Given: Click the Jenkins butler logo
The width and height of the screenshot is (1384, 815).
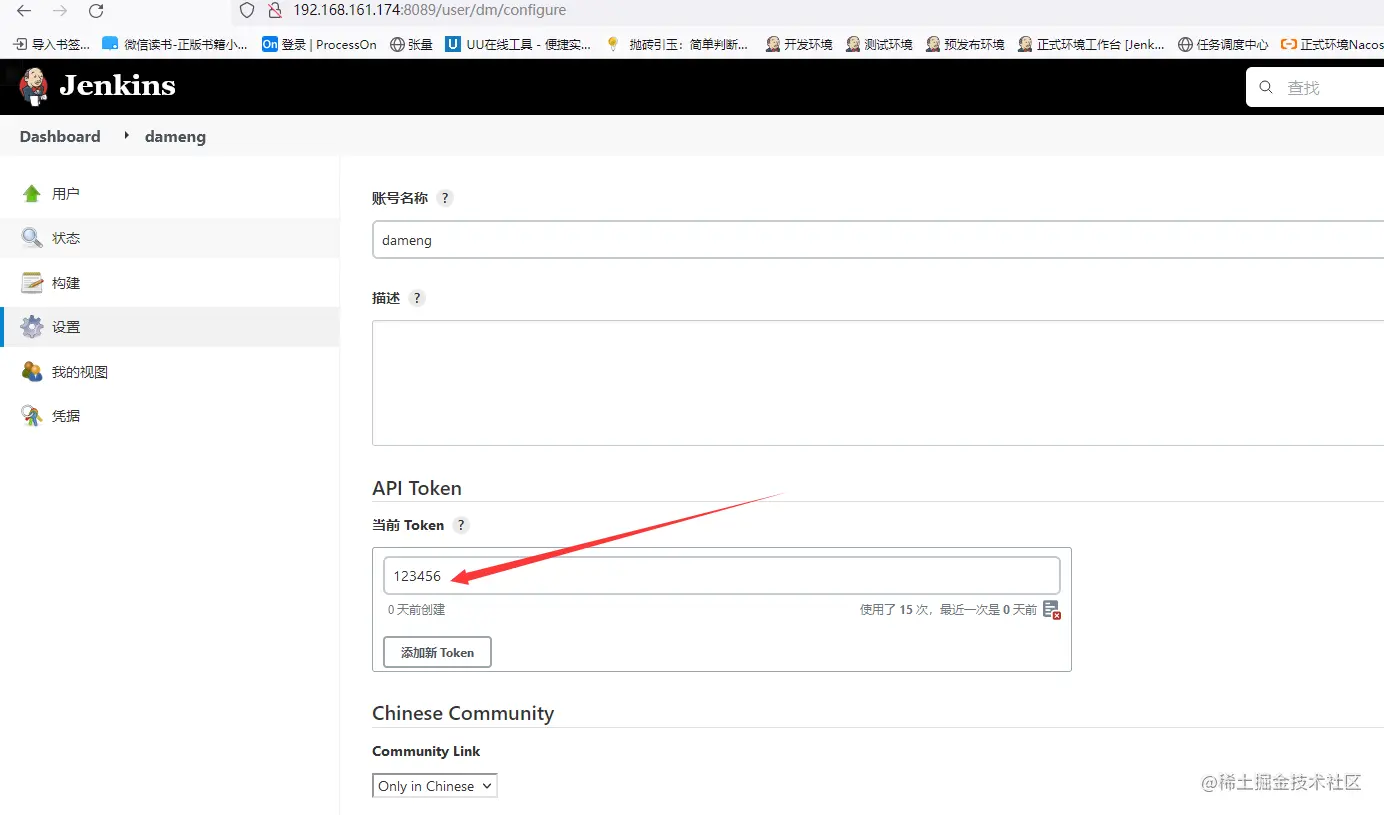Looking at the screenshot, I should 34,87.
